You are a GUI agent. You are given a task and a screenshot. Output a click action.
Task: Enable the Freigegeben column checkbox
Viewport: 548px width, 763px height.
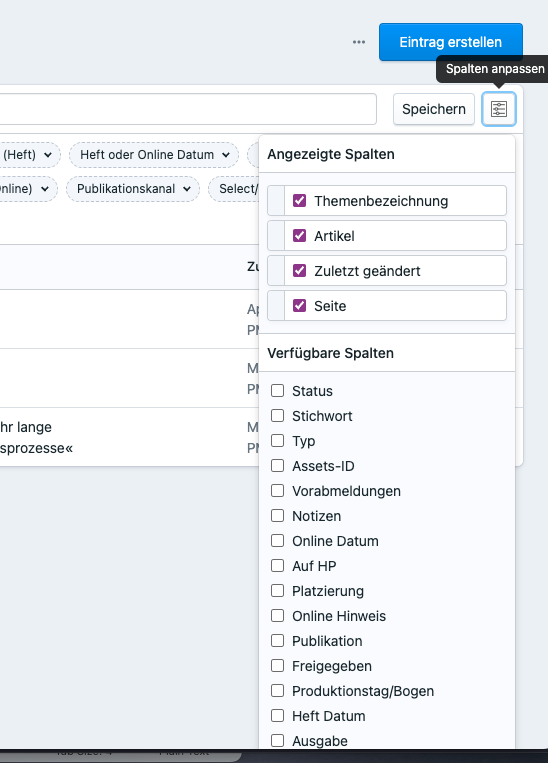tap(277, 666)
